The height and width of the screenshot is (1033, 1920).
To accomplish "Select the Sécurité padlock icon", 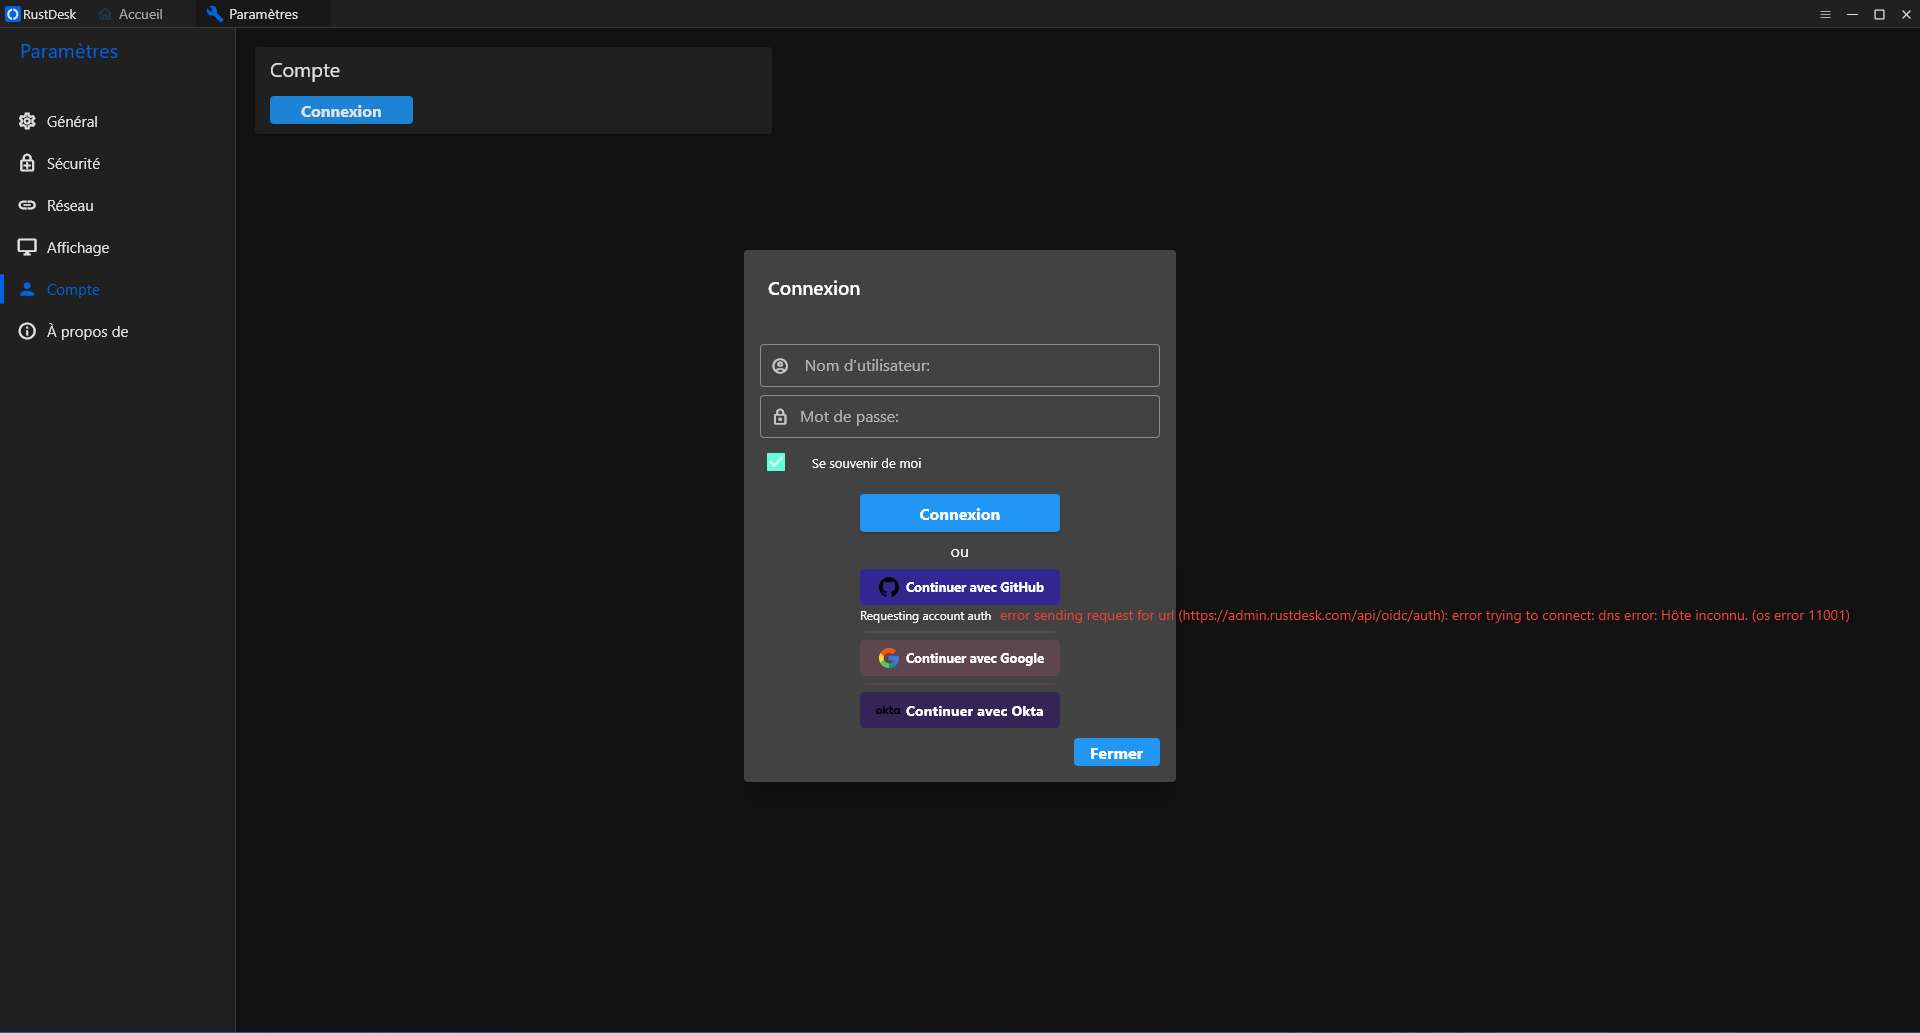I will tap(27, 163).
